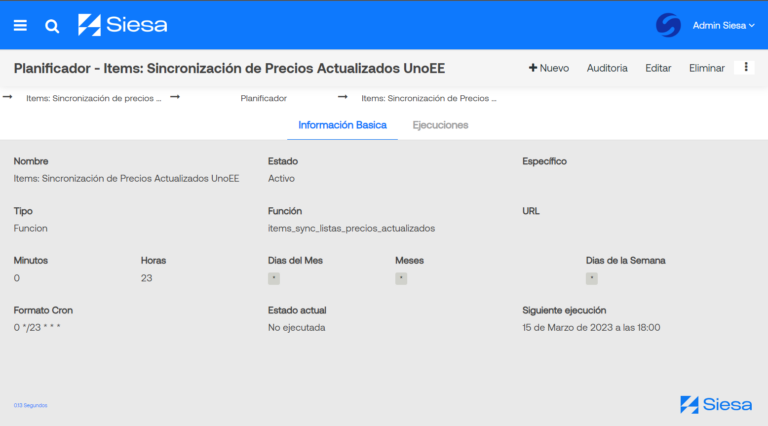768x426 pixels.
Task: Select the Información Basica tab
Action: pos(342,125)
